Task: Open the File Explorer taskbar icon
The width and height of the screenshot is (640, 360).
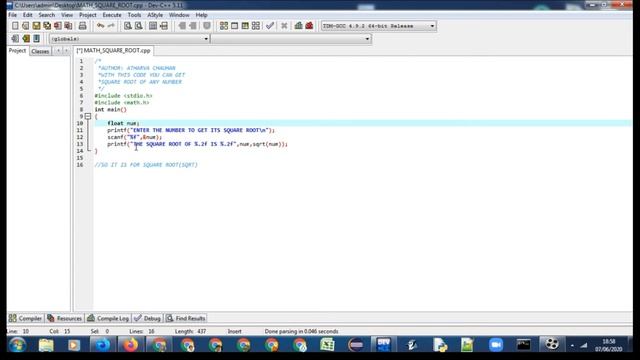Action: click(46, 345)
